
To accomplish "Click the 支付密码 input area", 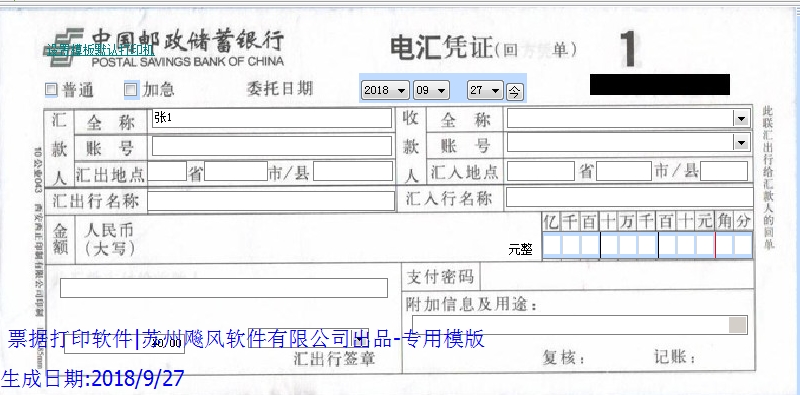I will [617, 277].
